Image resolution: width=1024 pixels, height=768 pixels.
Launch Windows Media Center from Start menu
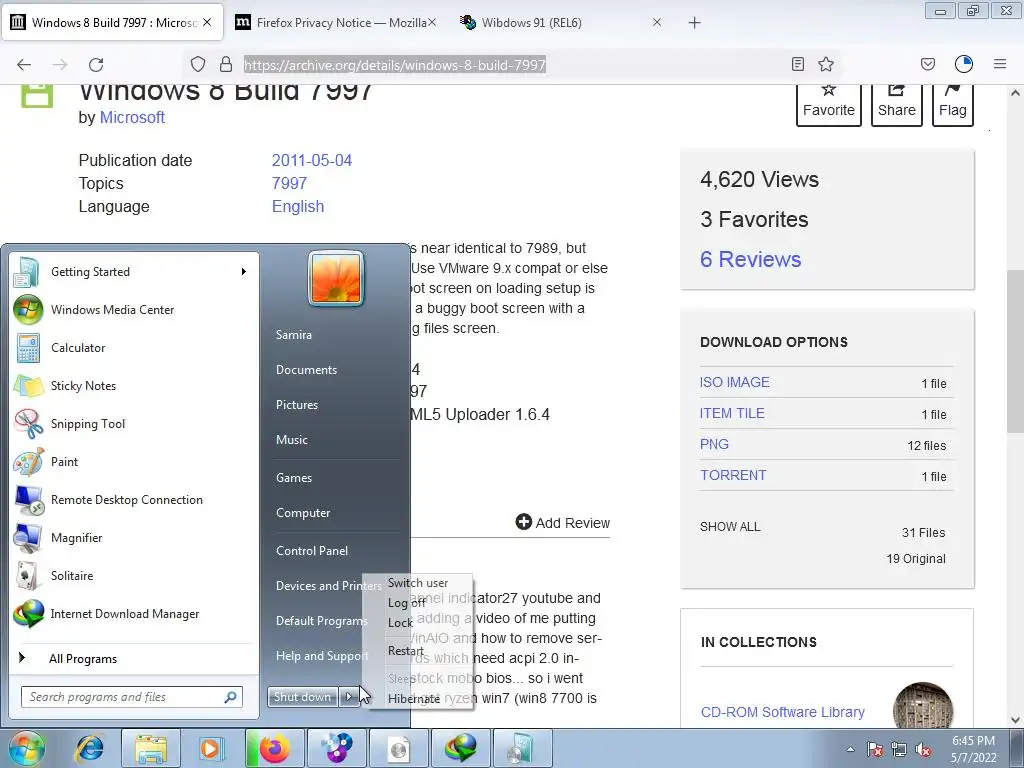[134, 310]
